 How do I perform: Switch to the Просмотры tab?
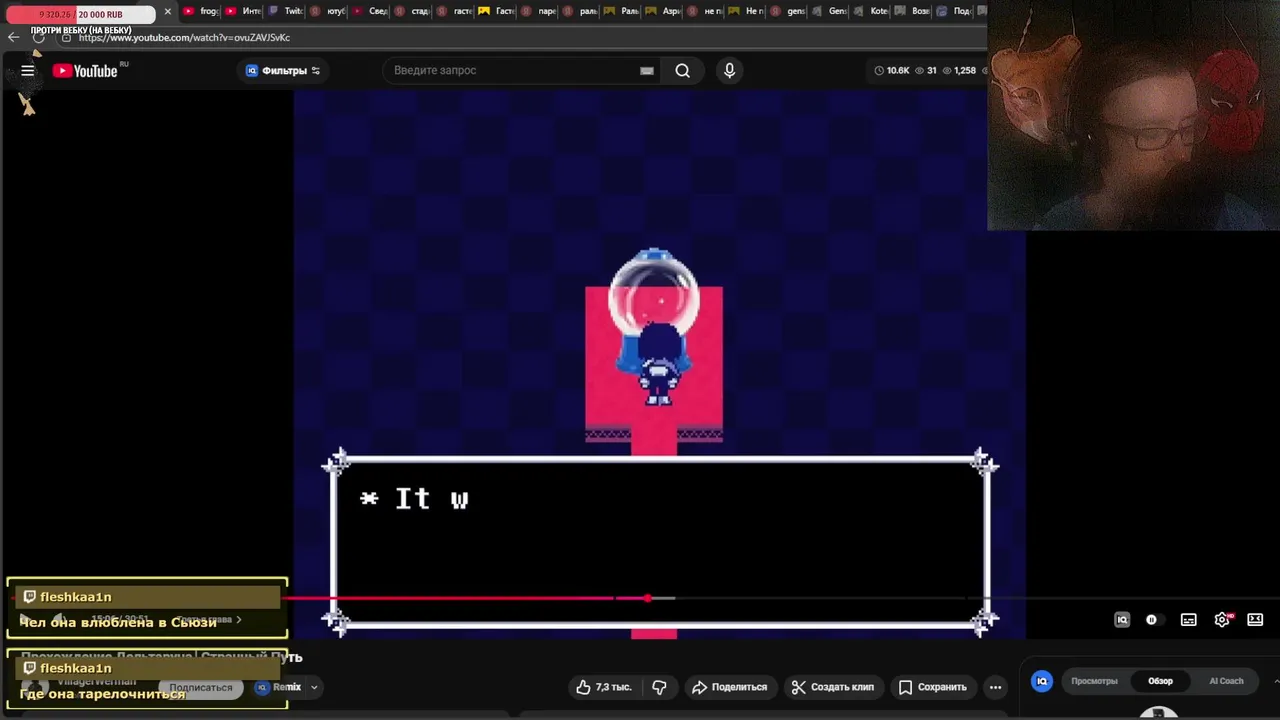coord(1094,681)
